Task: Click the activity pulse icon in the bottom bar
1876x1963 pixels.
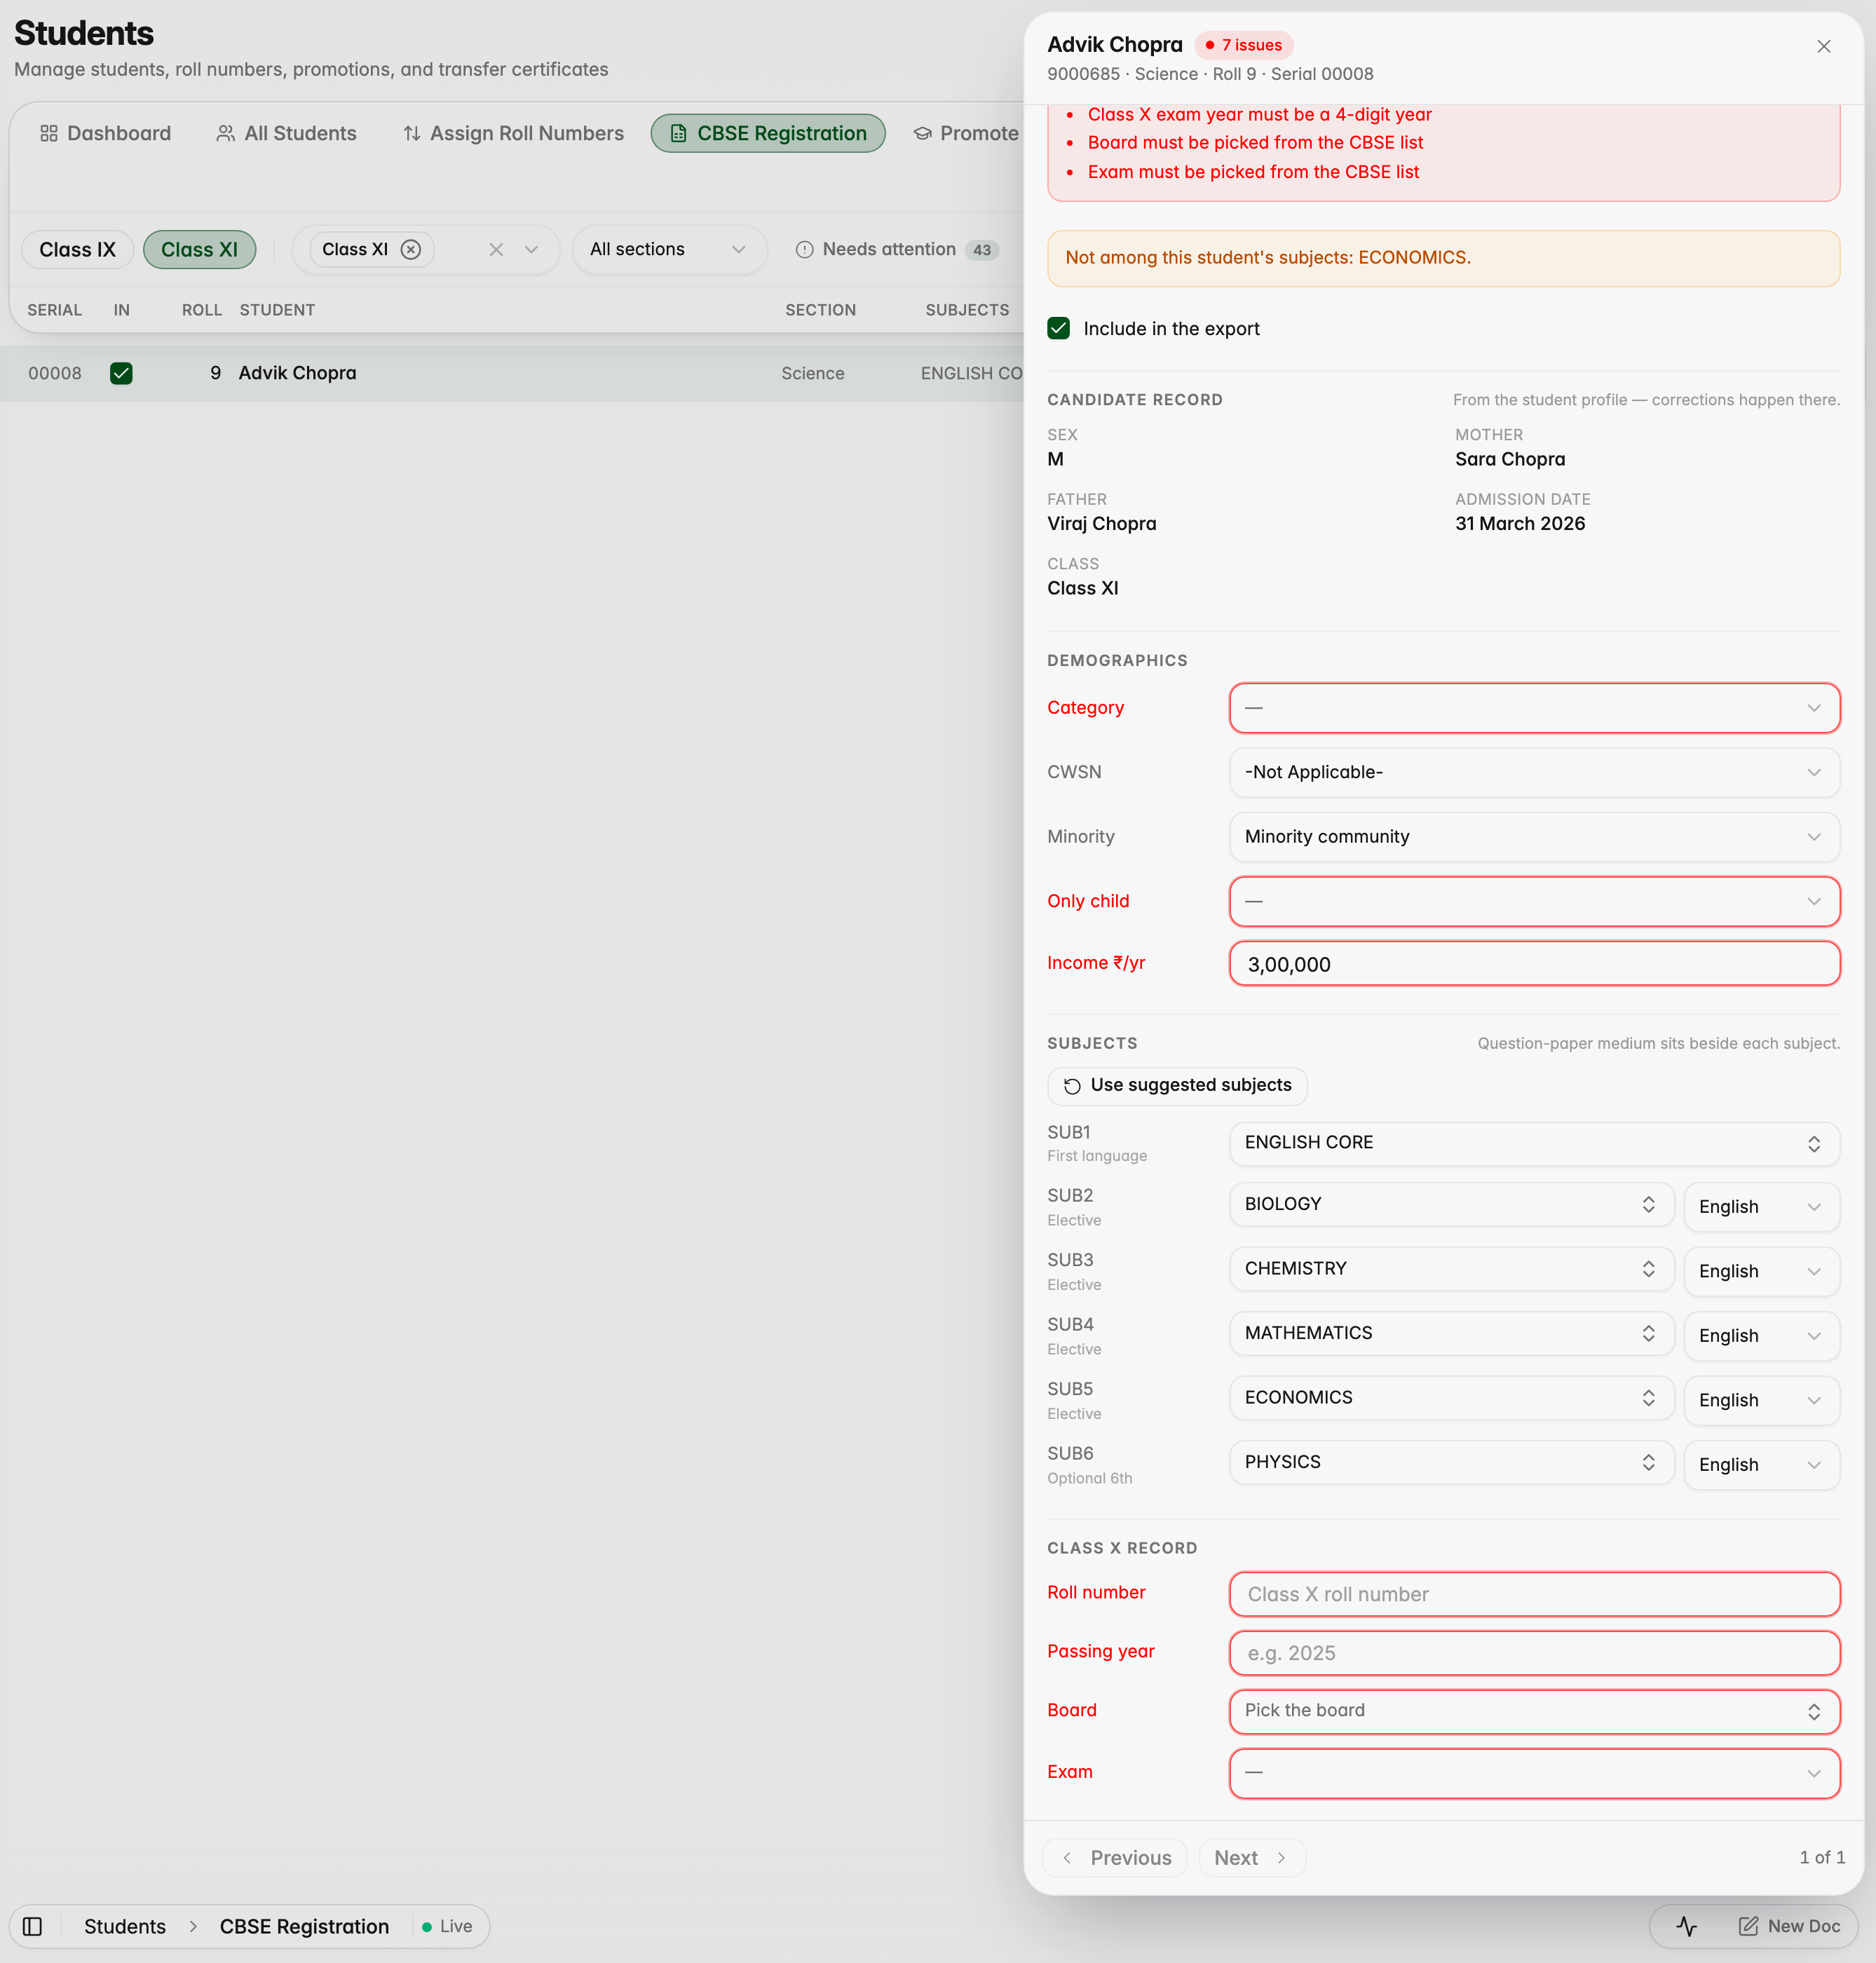Action: pos(1687,1926)
